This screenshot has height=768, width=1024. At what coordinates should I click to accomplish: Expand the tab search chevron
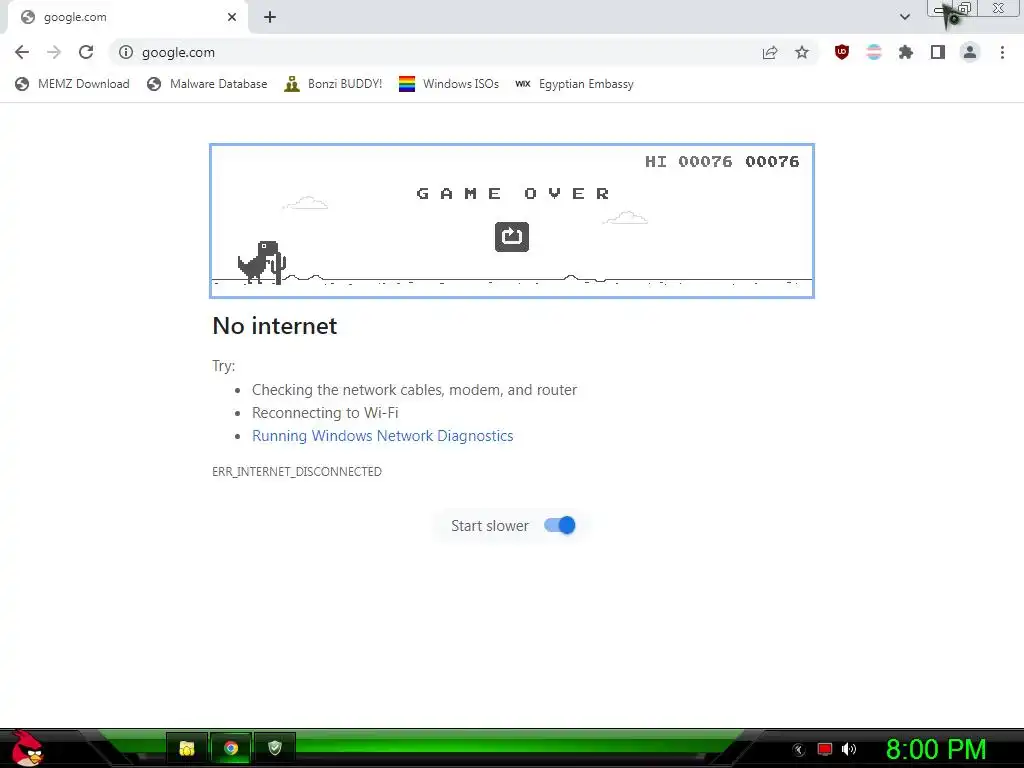point(904,17)
